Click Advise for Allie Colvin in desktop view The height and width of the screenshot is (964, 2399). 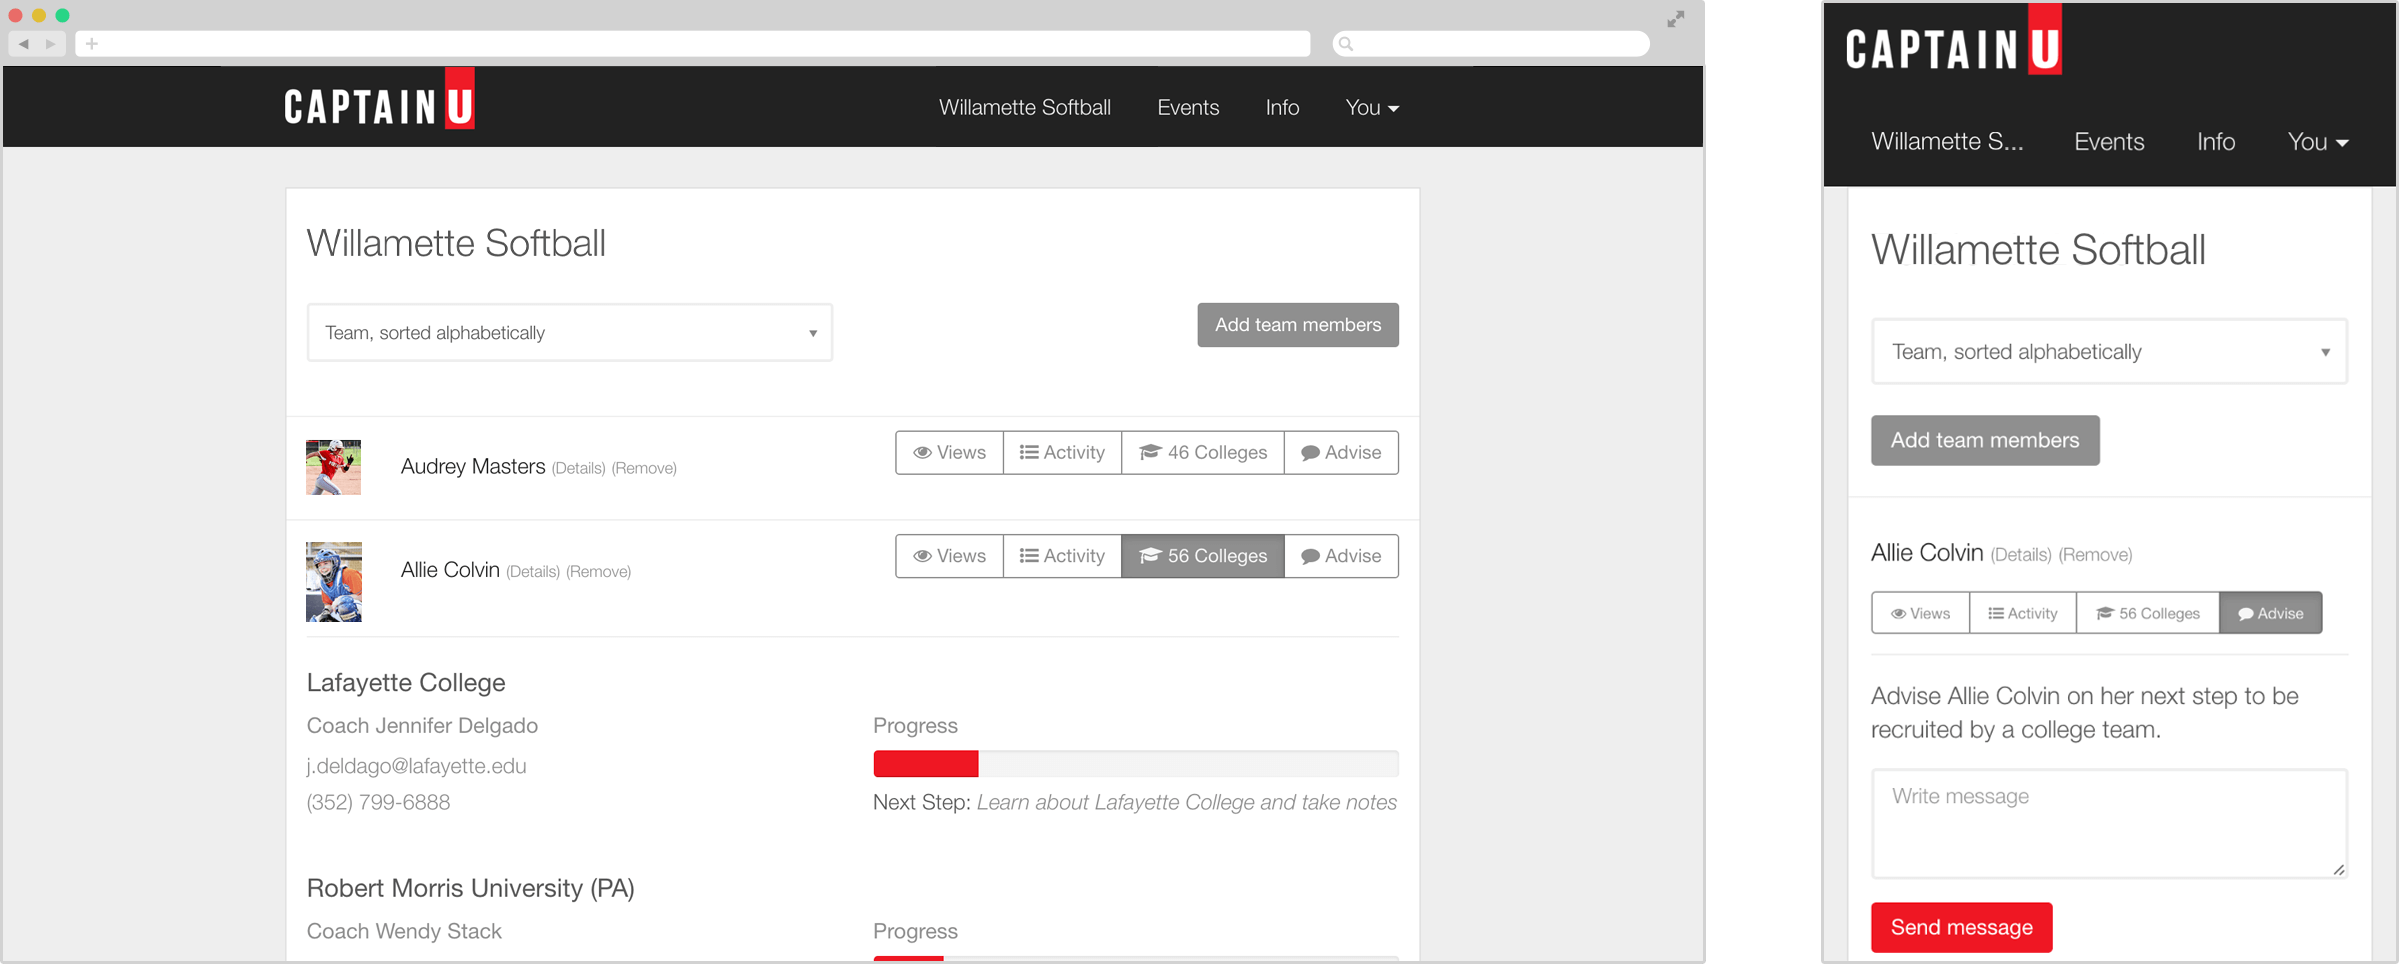(1341, 556)
